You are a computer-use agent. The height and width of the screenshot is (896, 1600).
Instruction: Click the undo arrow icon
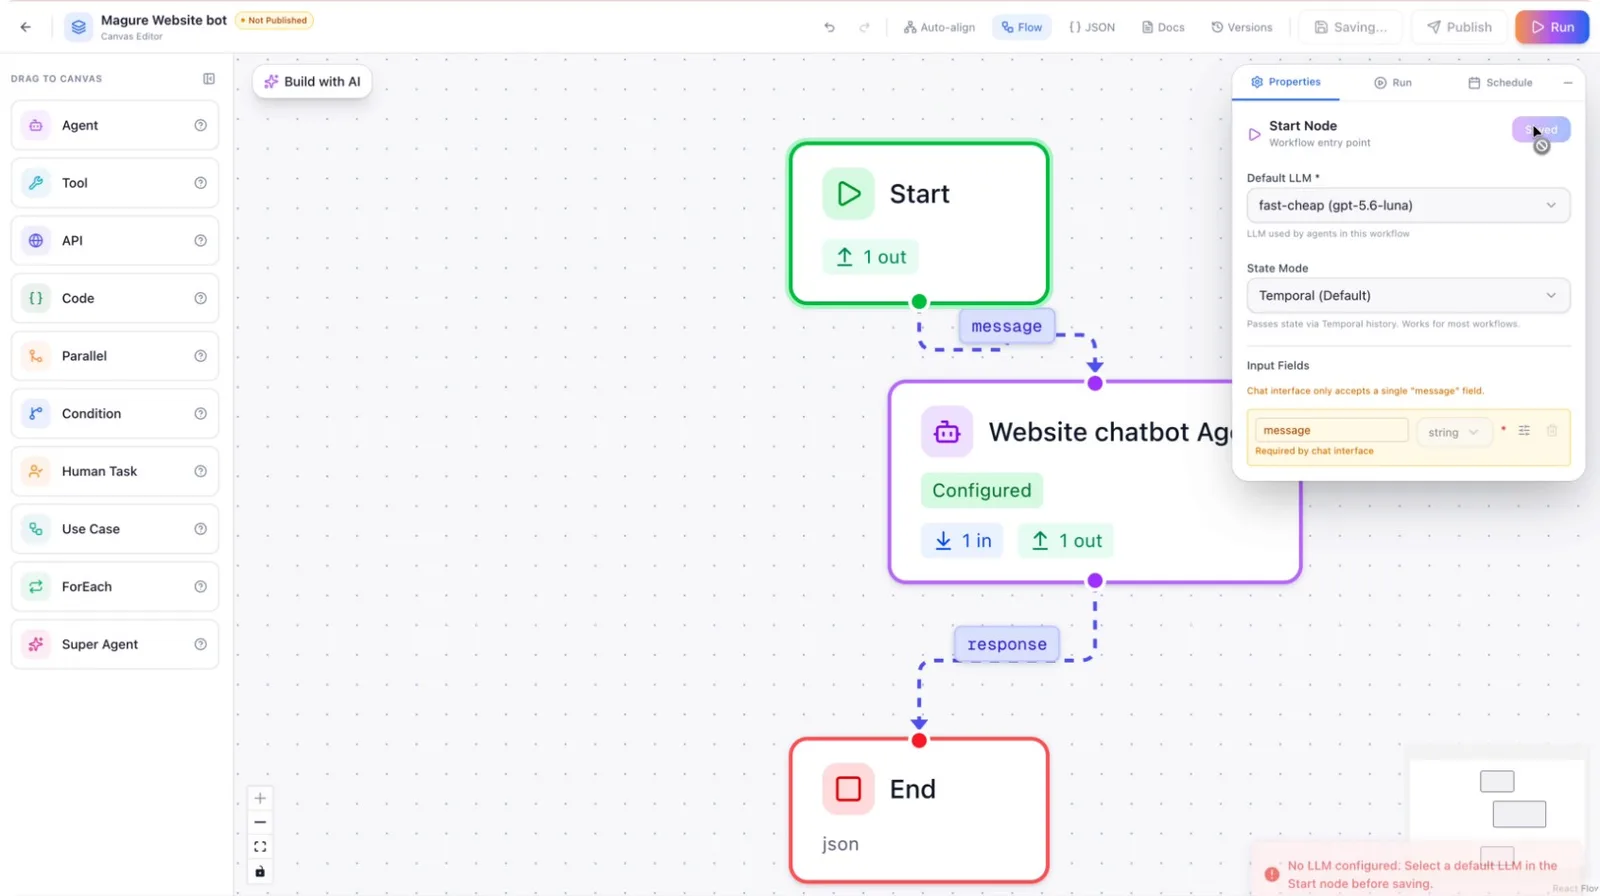(x=829, y=27)
